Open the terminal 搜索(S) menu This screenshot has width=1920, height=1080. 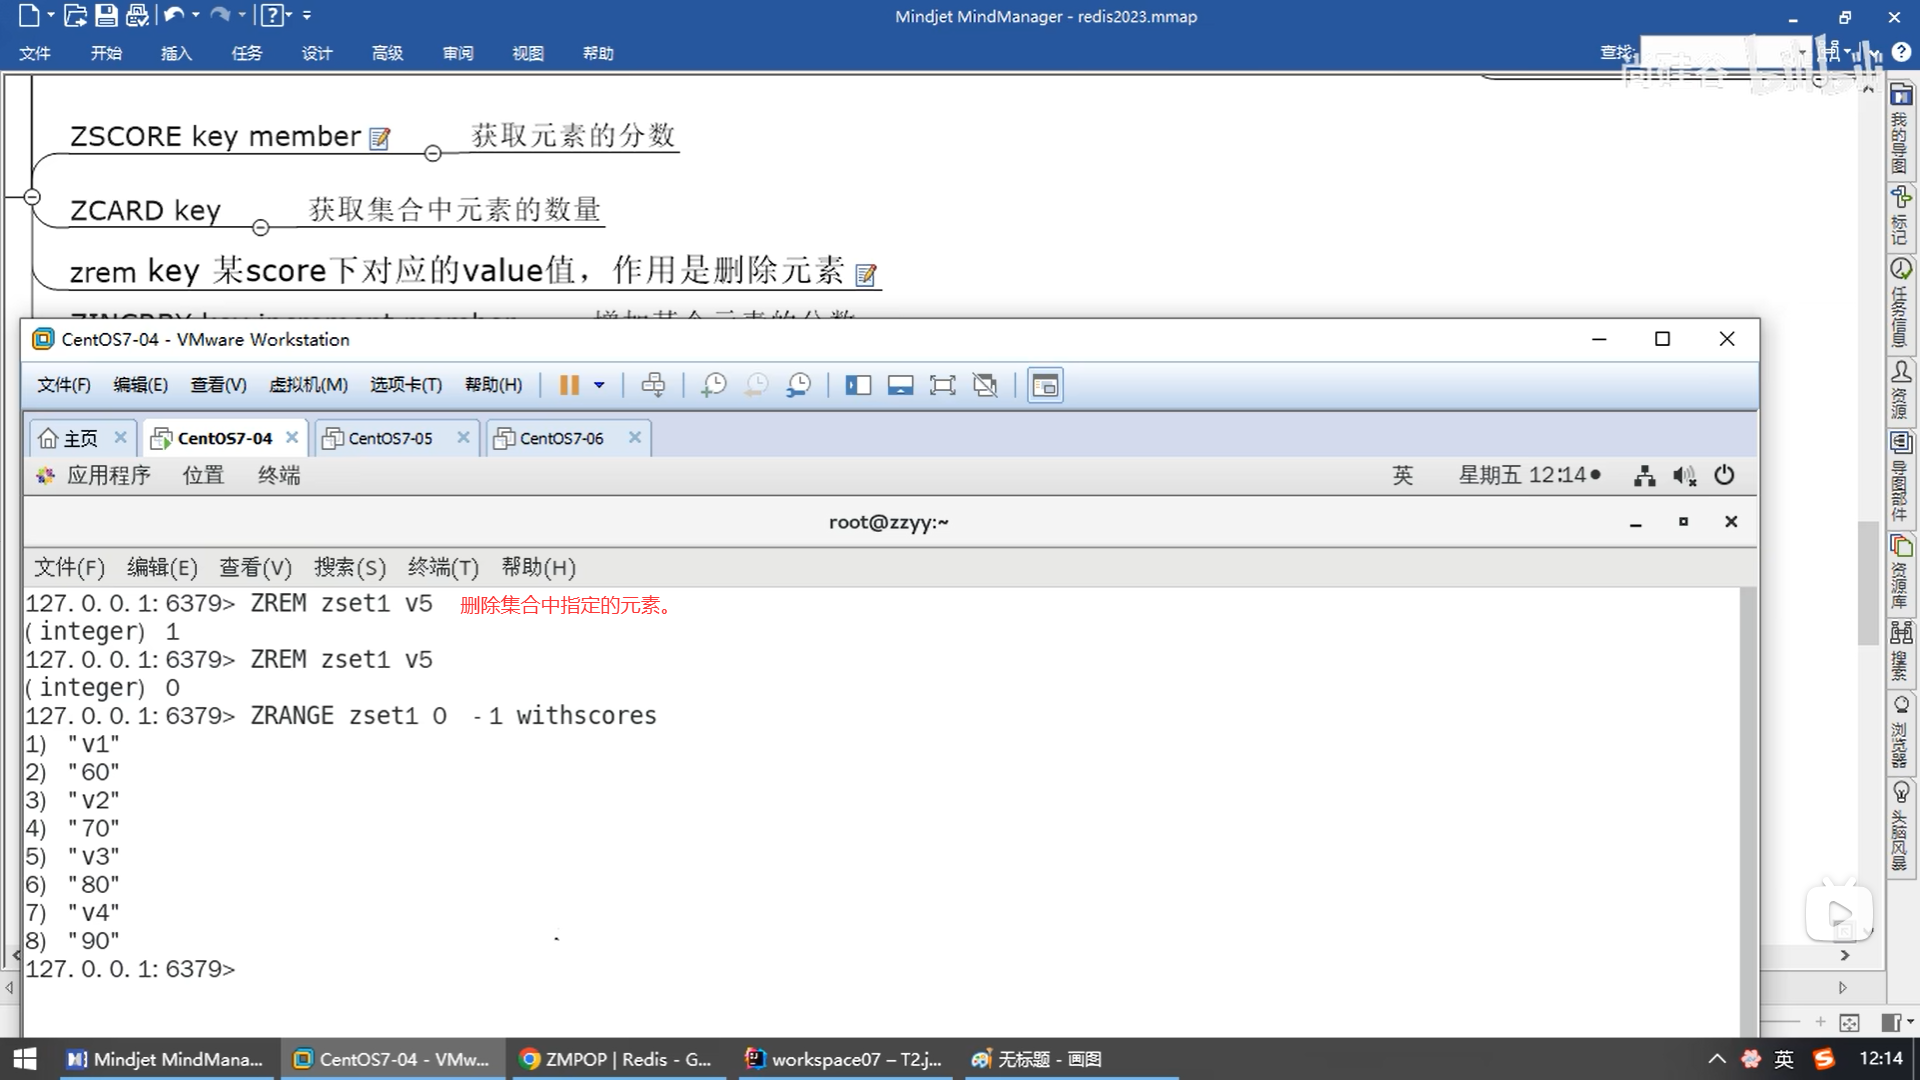click(349, 567)
